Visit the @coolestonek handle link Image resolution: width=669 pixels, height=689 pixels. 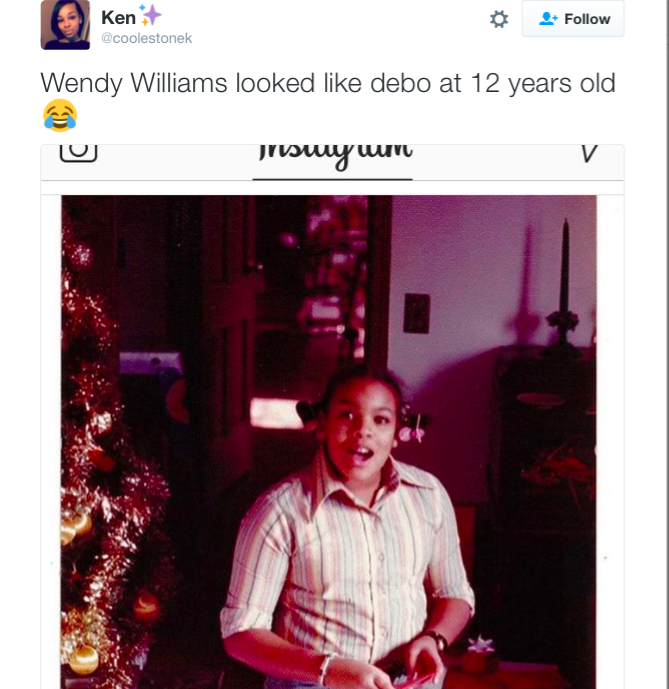tap(146, 38)
